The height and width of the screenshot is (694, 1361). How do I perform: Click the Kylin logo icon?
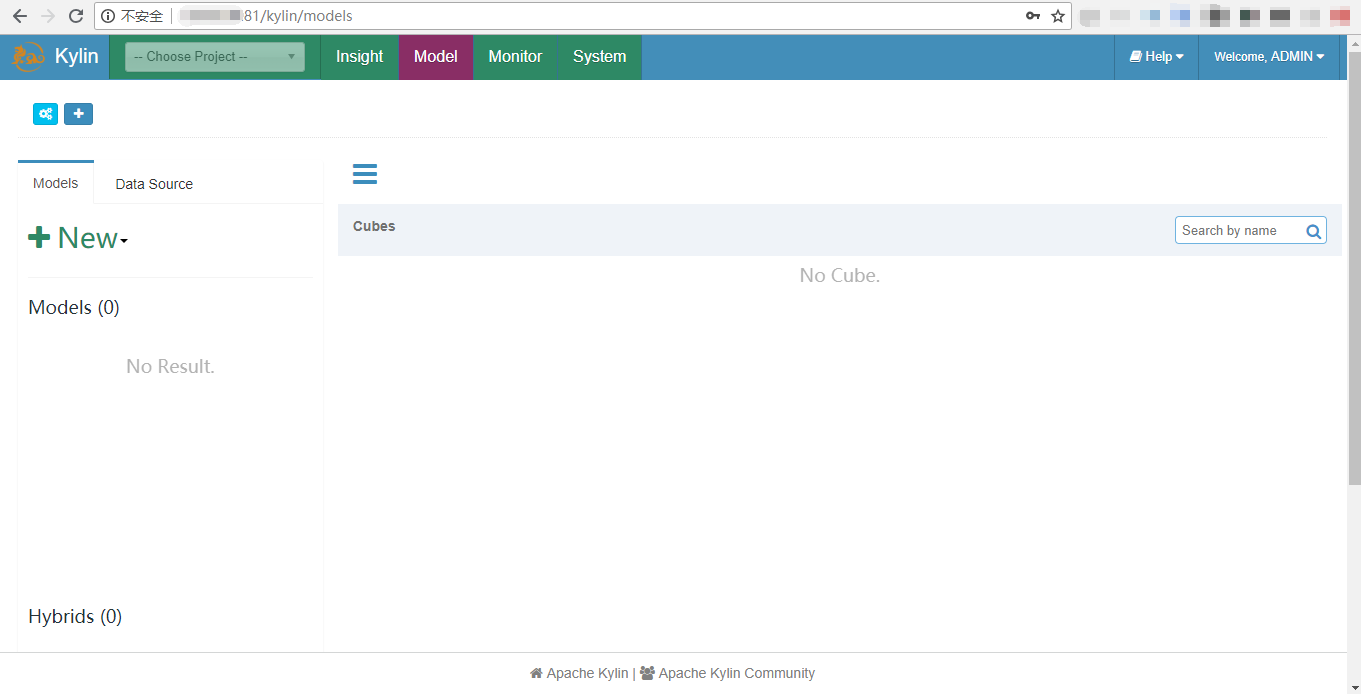click(29, 57)
